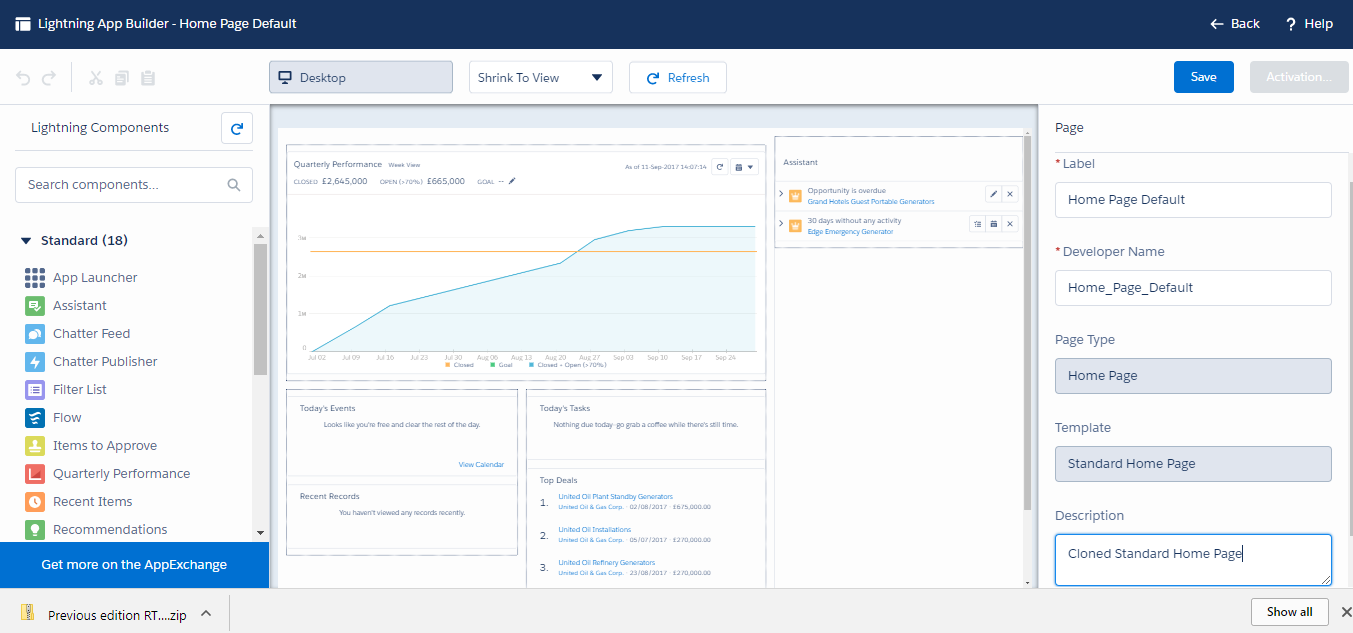Edit the Quarterly Performance goal pencil

[x=512, y=181]
